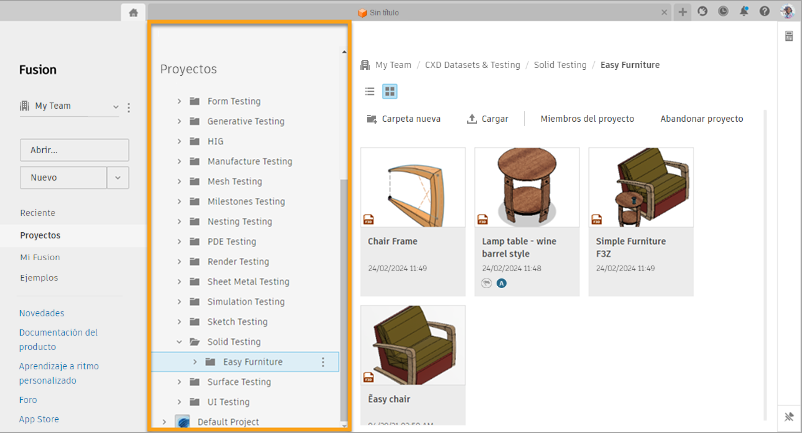The height and width of the screenshot is (433, 802).
Task: Close the Sin título tab
Action: coord(664,12)
